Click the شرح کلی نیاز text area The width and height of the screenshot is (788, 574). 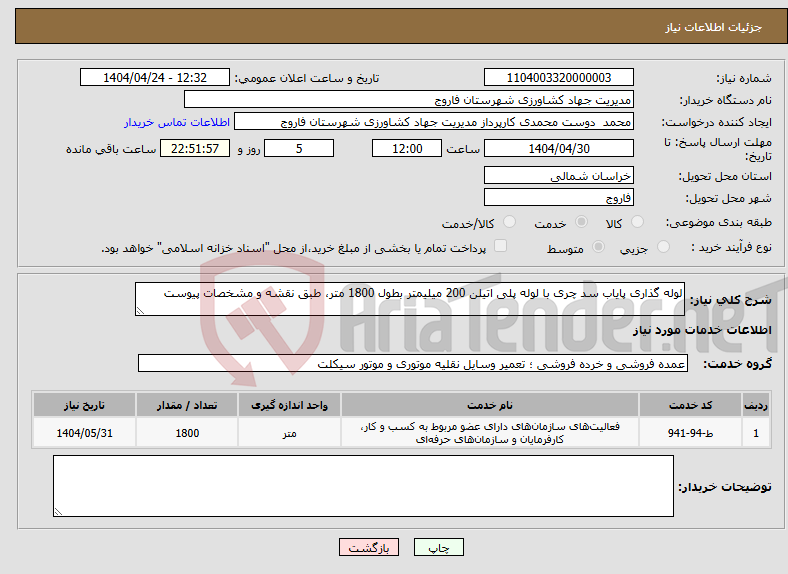pyautogui.click(x=410, y=299)
